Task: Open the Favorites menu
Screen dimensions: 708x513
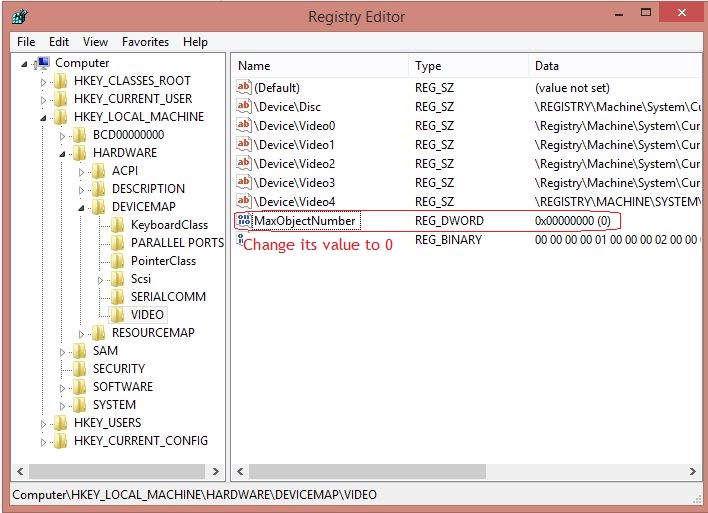Action: [x=145, y=42]
